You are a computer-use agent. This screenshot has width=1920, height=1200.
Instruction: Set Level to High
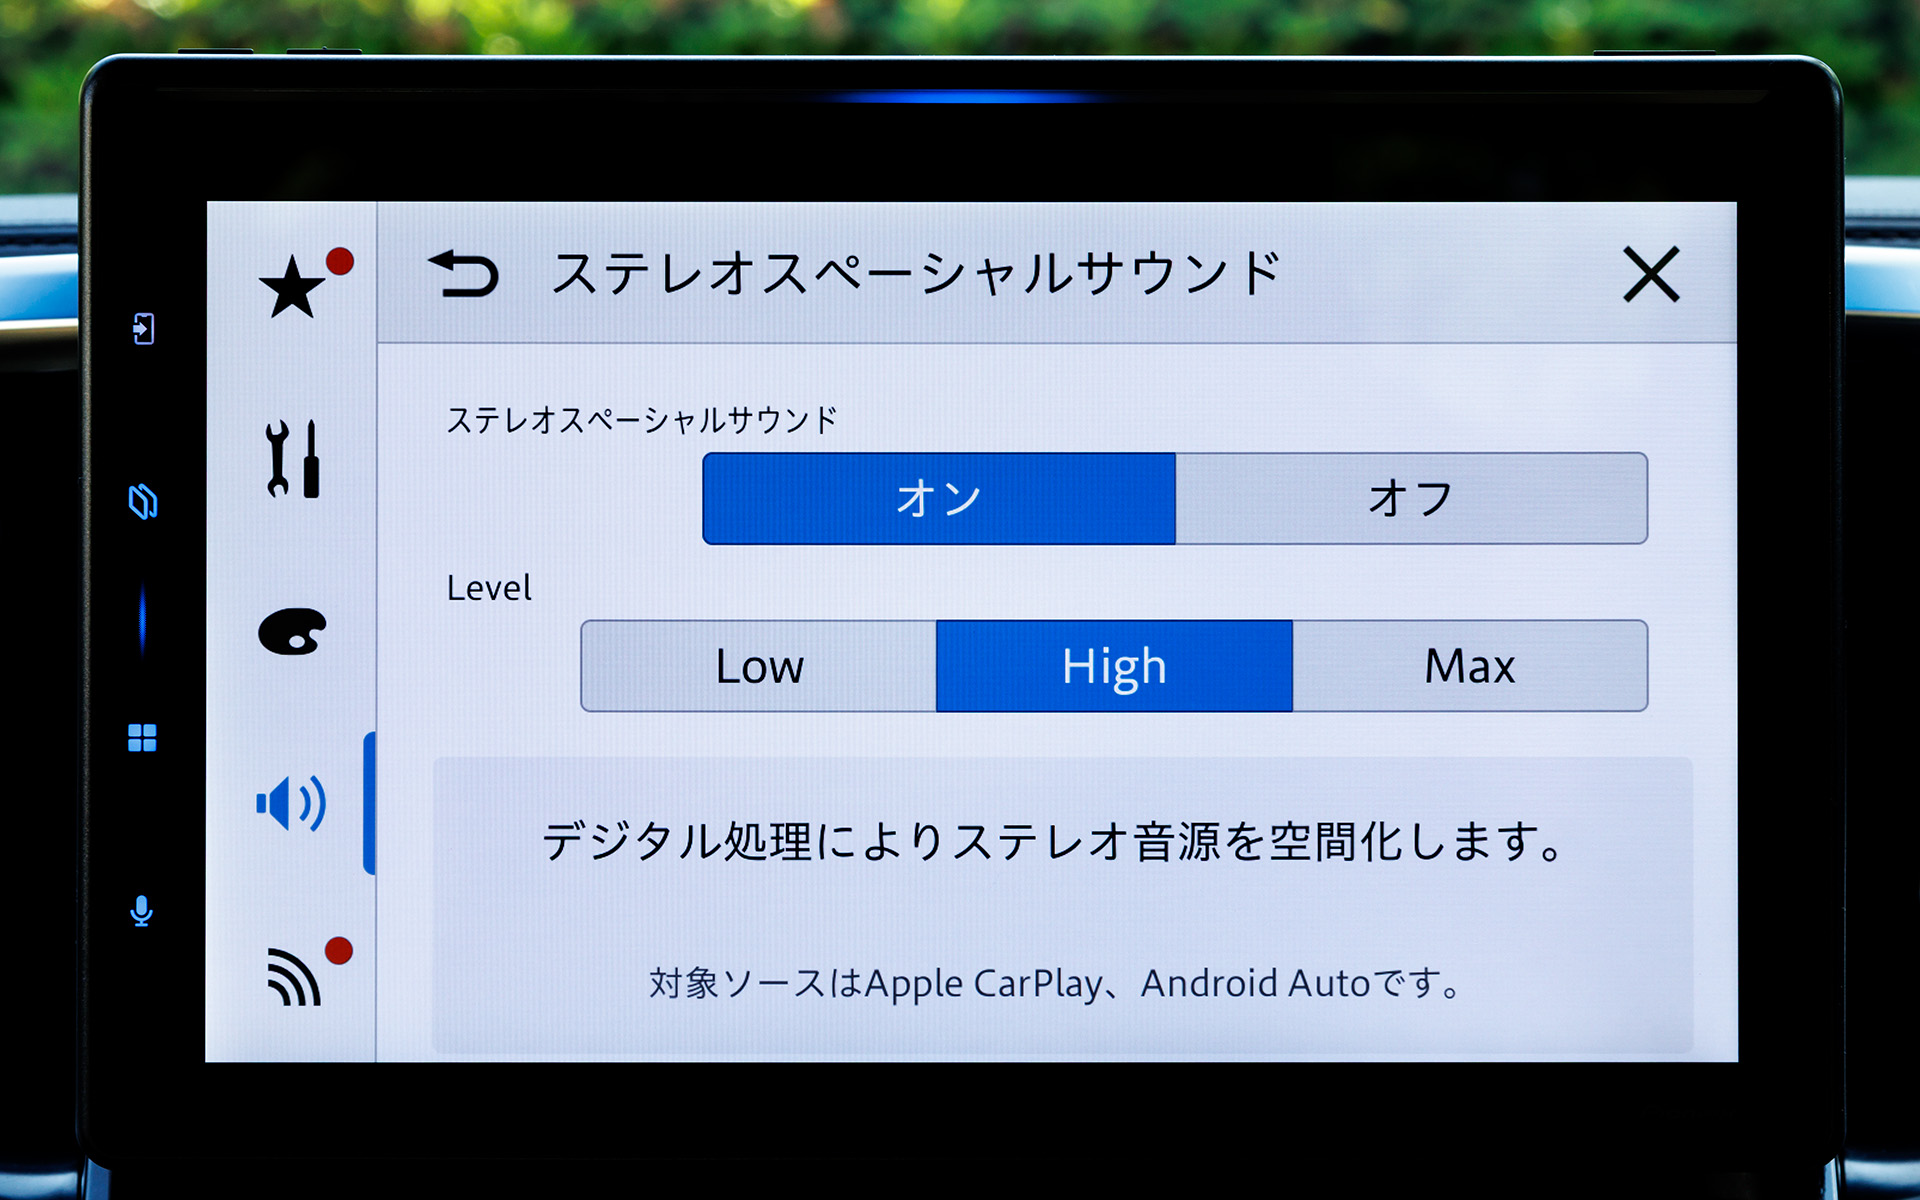[x=1114, y=666]
